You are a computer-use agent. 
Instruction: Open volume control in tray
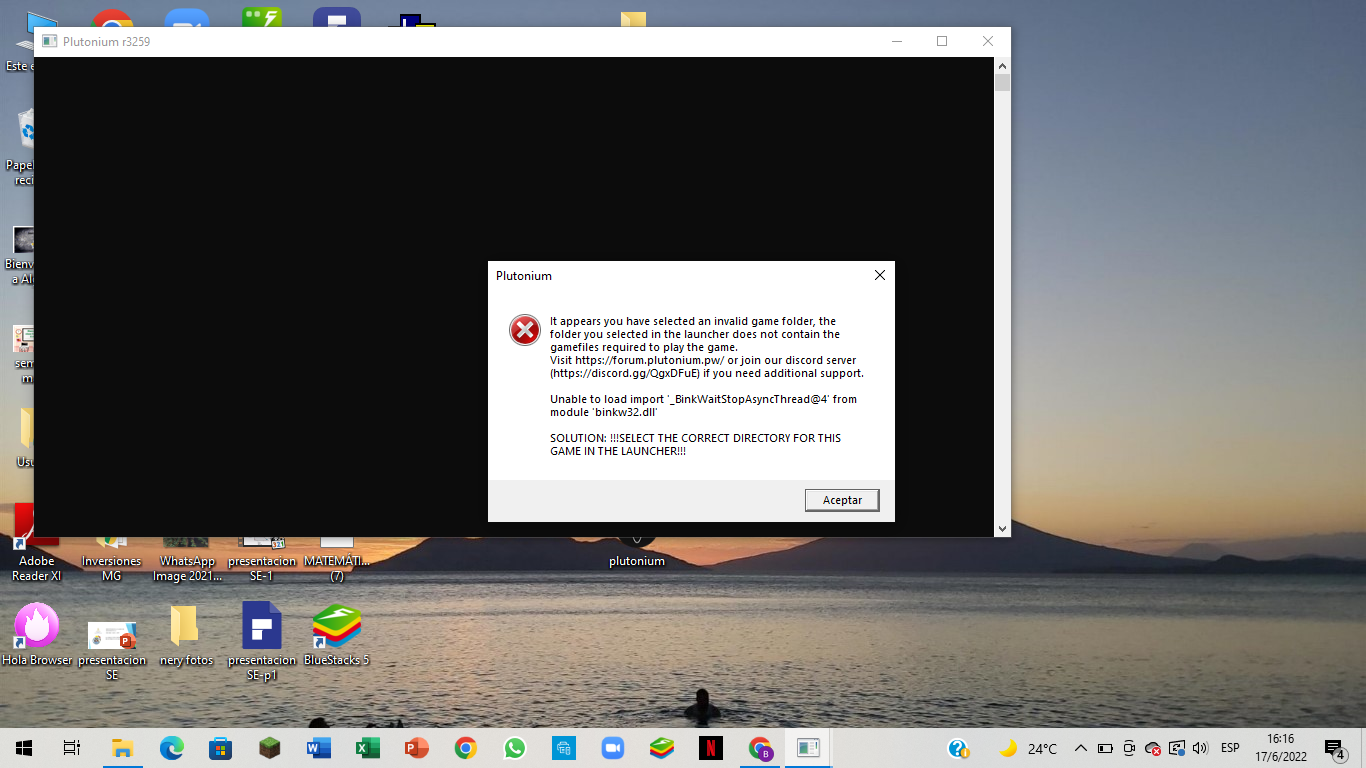click(x=1200, y=748)
